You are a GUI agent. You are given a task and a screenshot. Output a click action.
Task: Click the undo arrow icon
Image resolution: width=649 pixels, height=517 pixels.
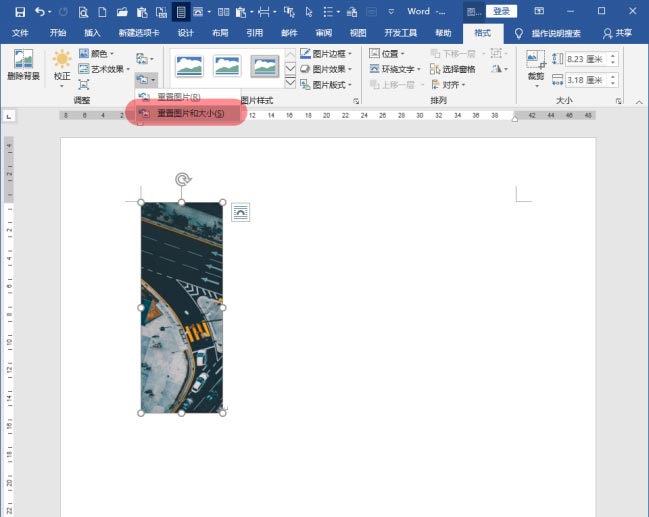click(x=40, y=12)
